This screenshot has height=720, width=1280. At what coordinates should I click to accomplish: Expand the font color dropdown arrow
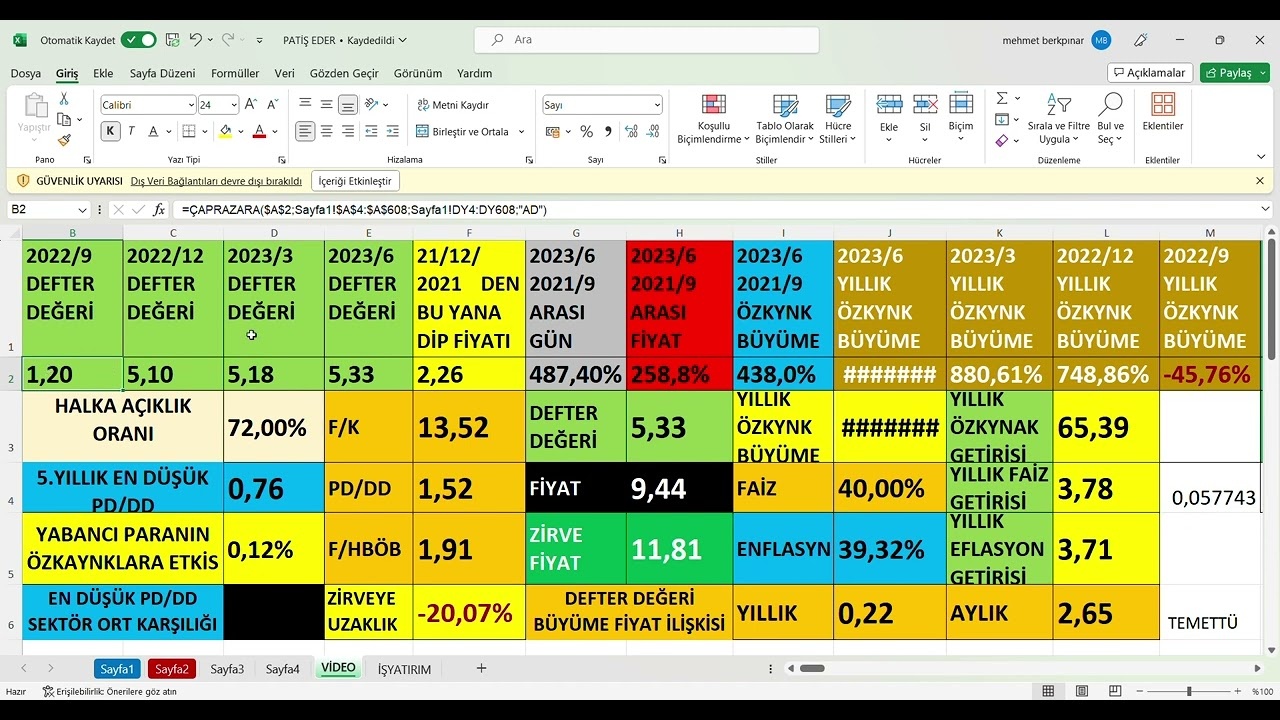[275, 131]
